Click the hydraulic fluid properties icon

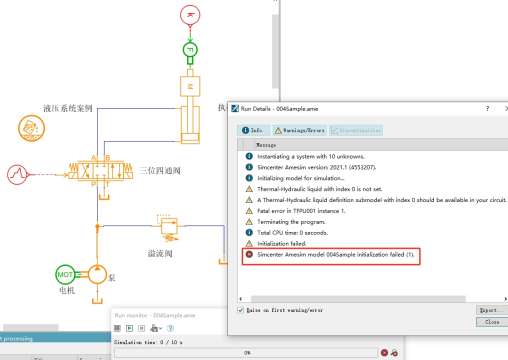pyautogui.click(x=31, y=128)
